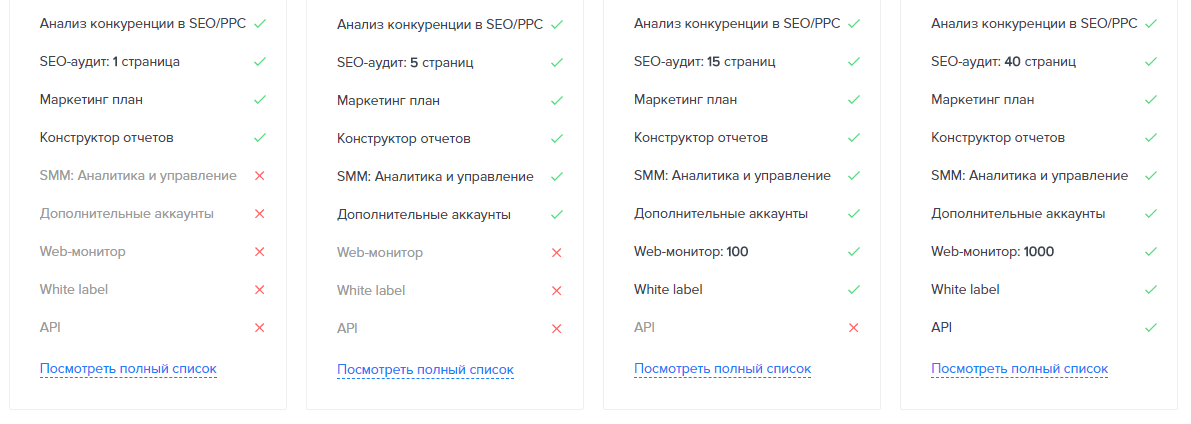Click API checkmark in the 40-page plan
Viewport: 1191px width, 424px height.
click(x=1151, y=328)
